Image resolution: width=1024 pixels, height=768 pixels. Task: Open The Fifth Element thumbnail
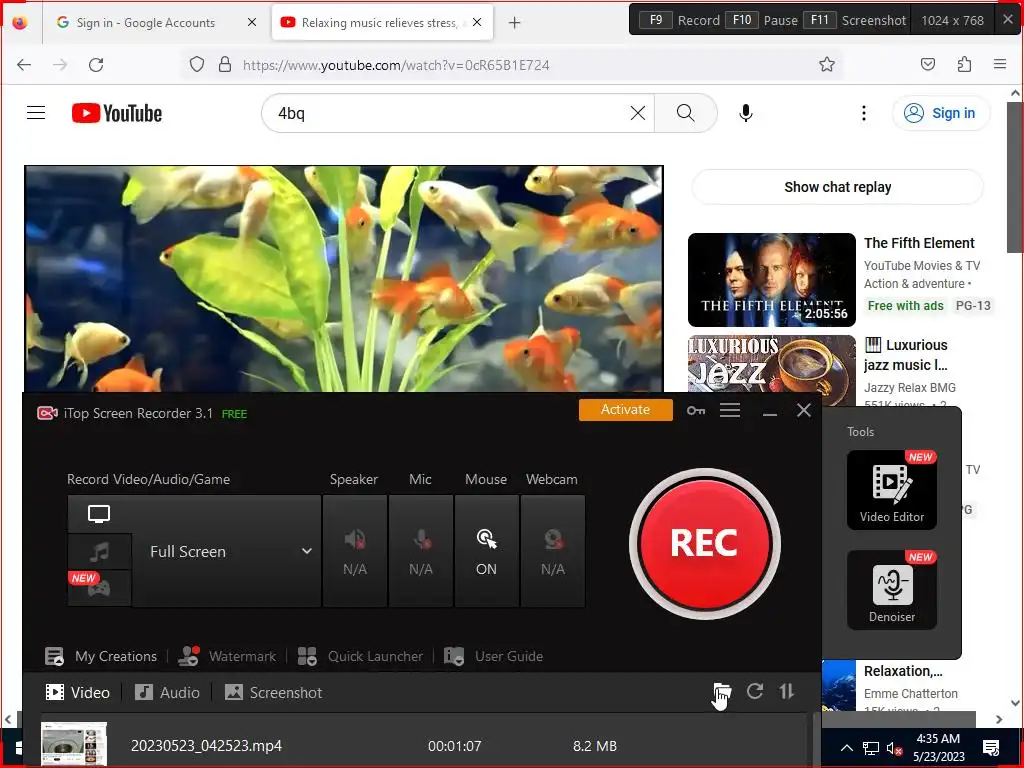coord(772,280)
